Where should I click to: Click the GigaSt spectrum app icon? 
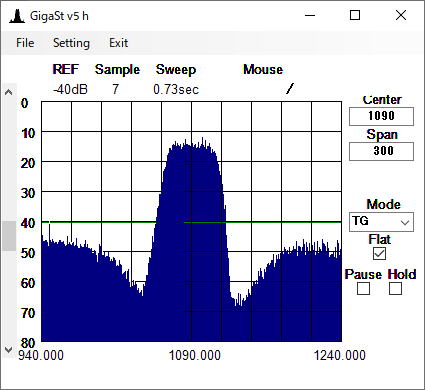[17, 16]
